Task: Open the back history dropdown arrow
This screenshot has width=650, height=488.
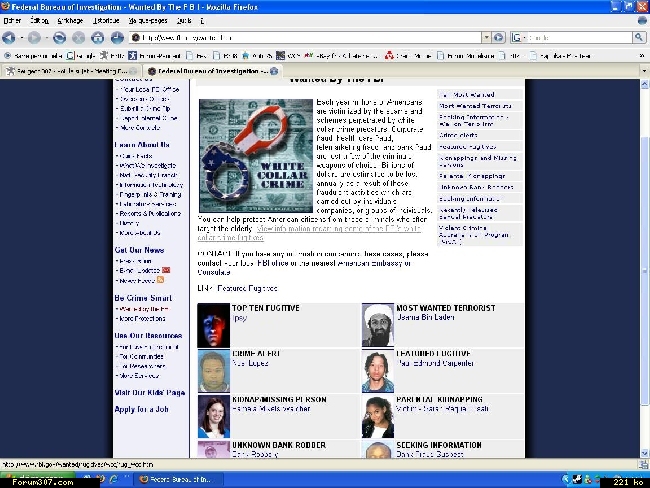Action: click(x=22, y=38)
